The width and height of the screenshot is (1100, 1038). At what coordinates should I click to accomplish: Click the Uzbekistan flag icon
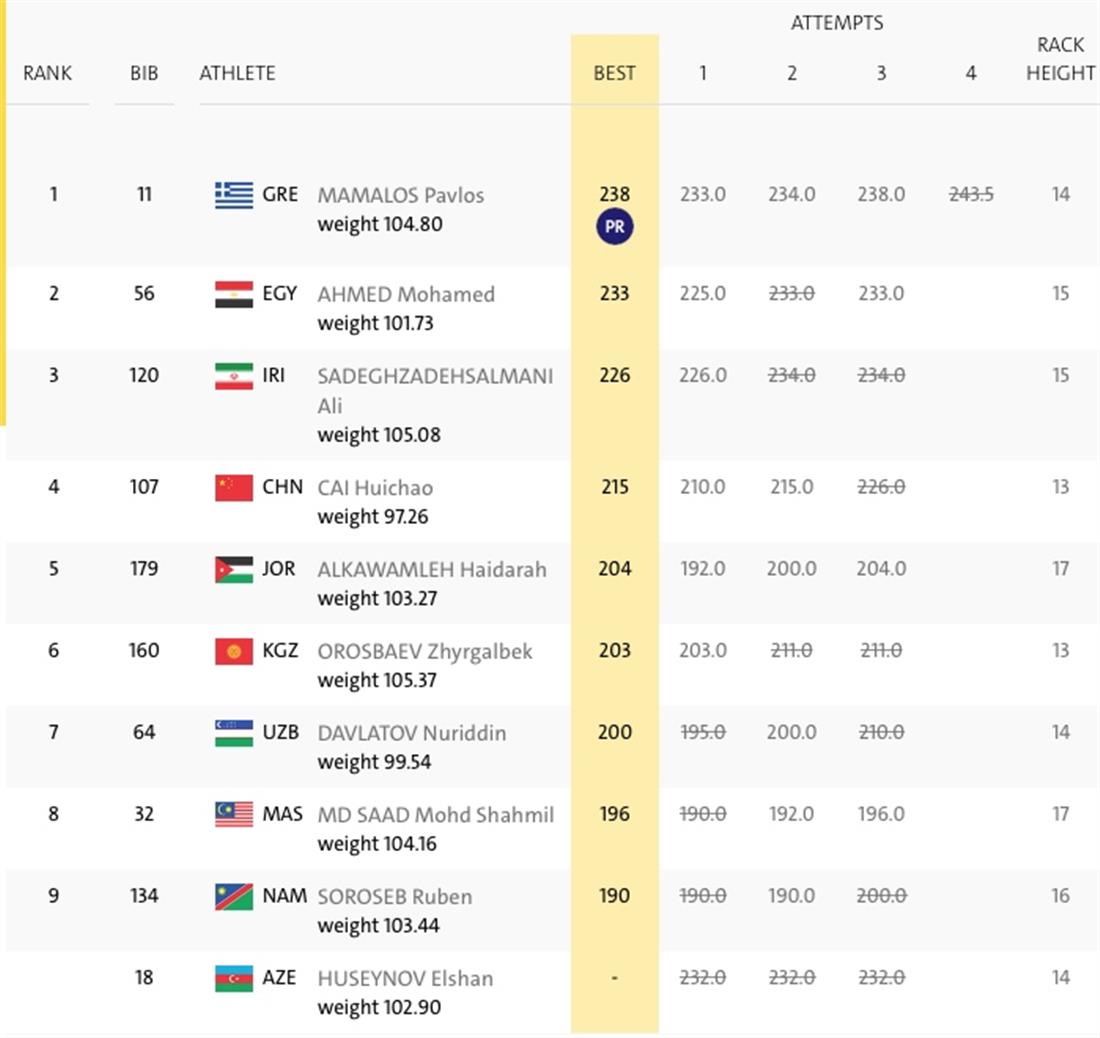233,733
